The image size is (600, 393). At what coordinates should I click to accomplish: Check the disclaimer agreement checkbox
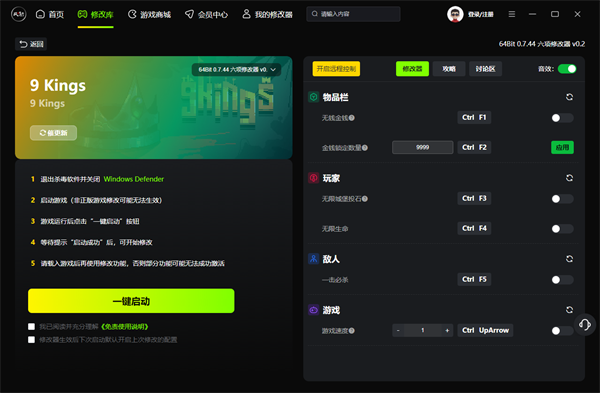point(31,326)
